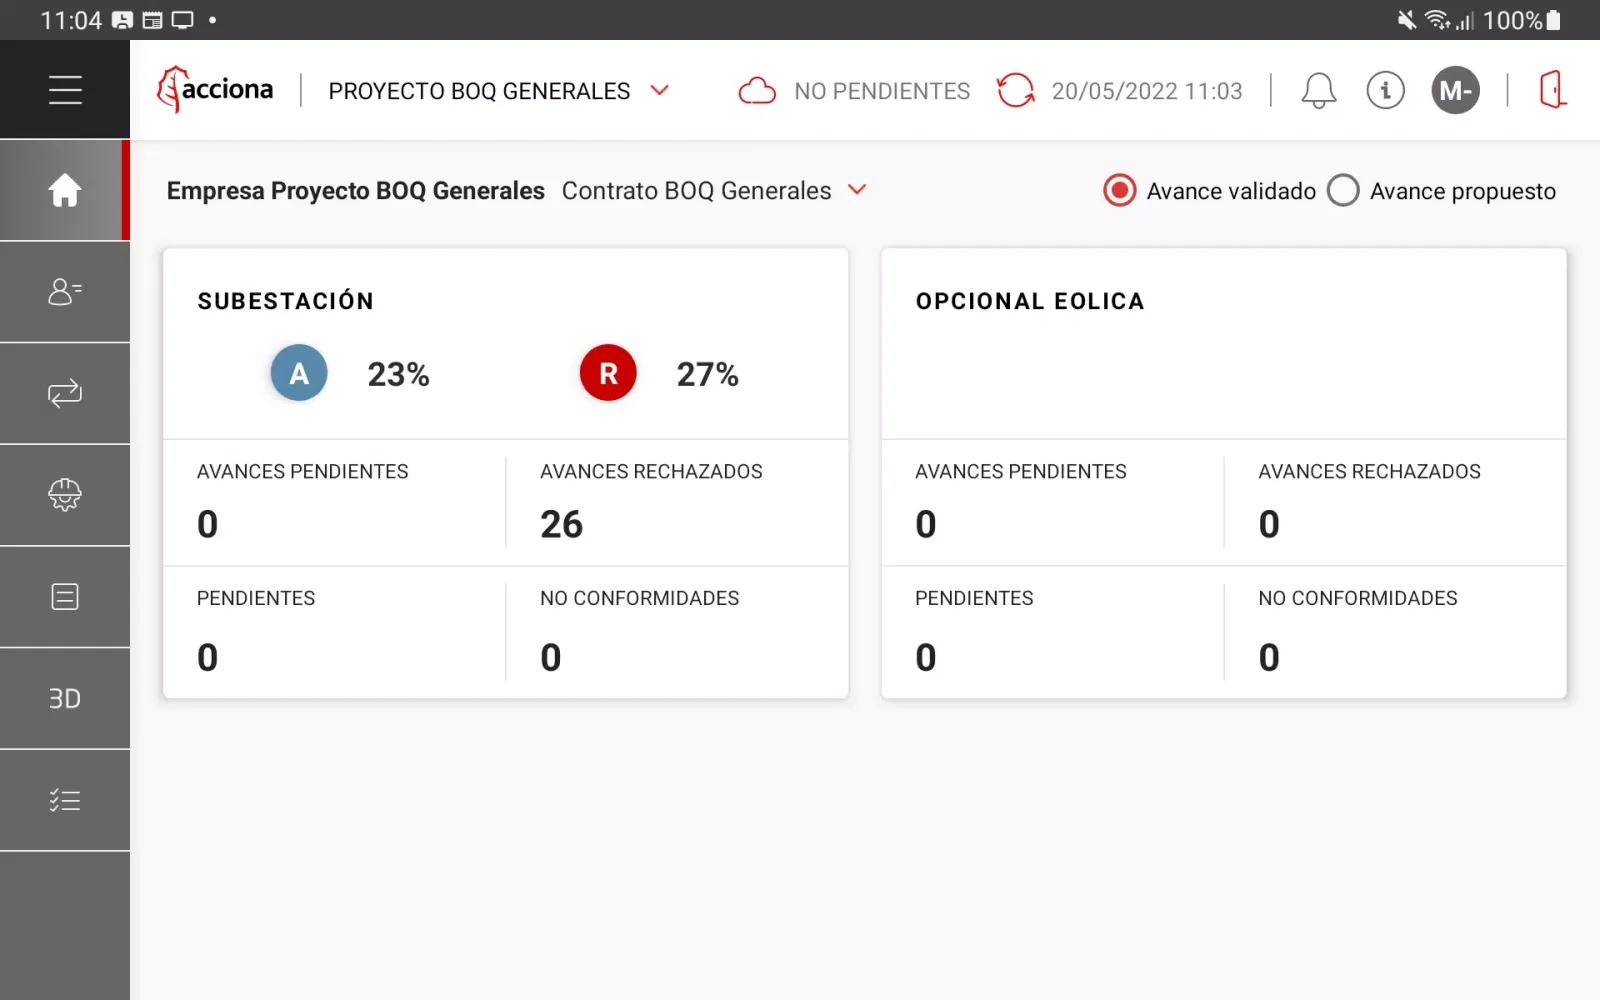Image resolution: width=1600 pixels, height=1000 pixels.
Task: Open the checklist sidebar icon
Action: 65,800
